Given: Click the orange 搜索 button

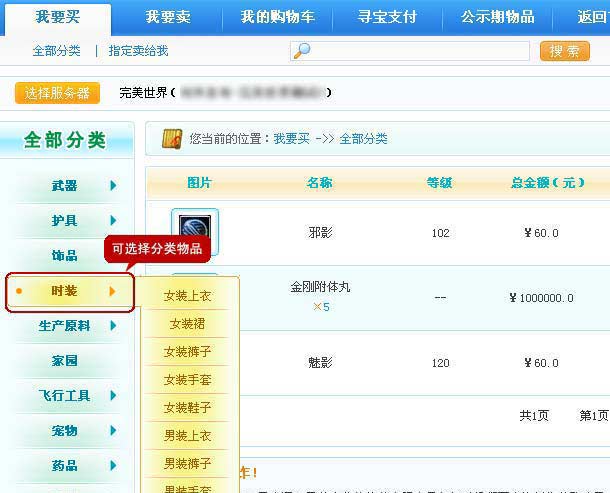Looking at the screenshot, I should (x=564, y=51).
